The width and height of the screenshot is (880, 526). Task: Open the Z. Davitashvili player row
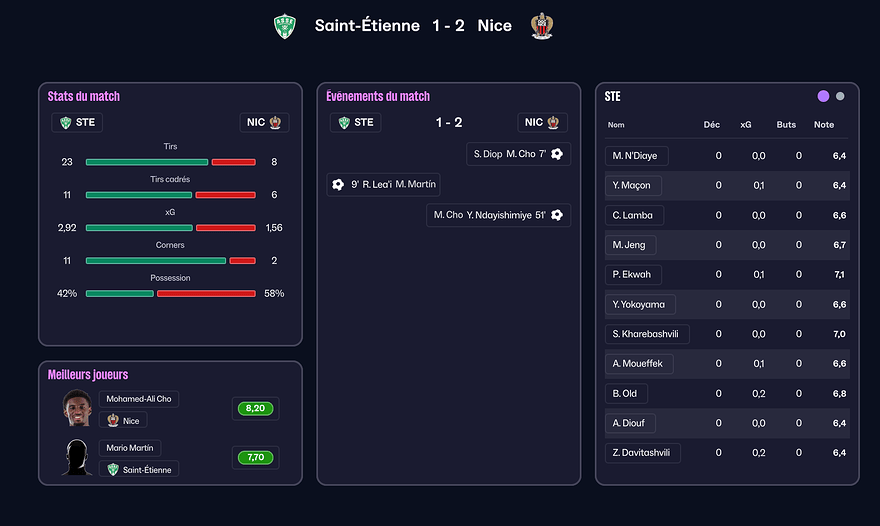coord(643,453)
